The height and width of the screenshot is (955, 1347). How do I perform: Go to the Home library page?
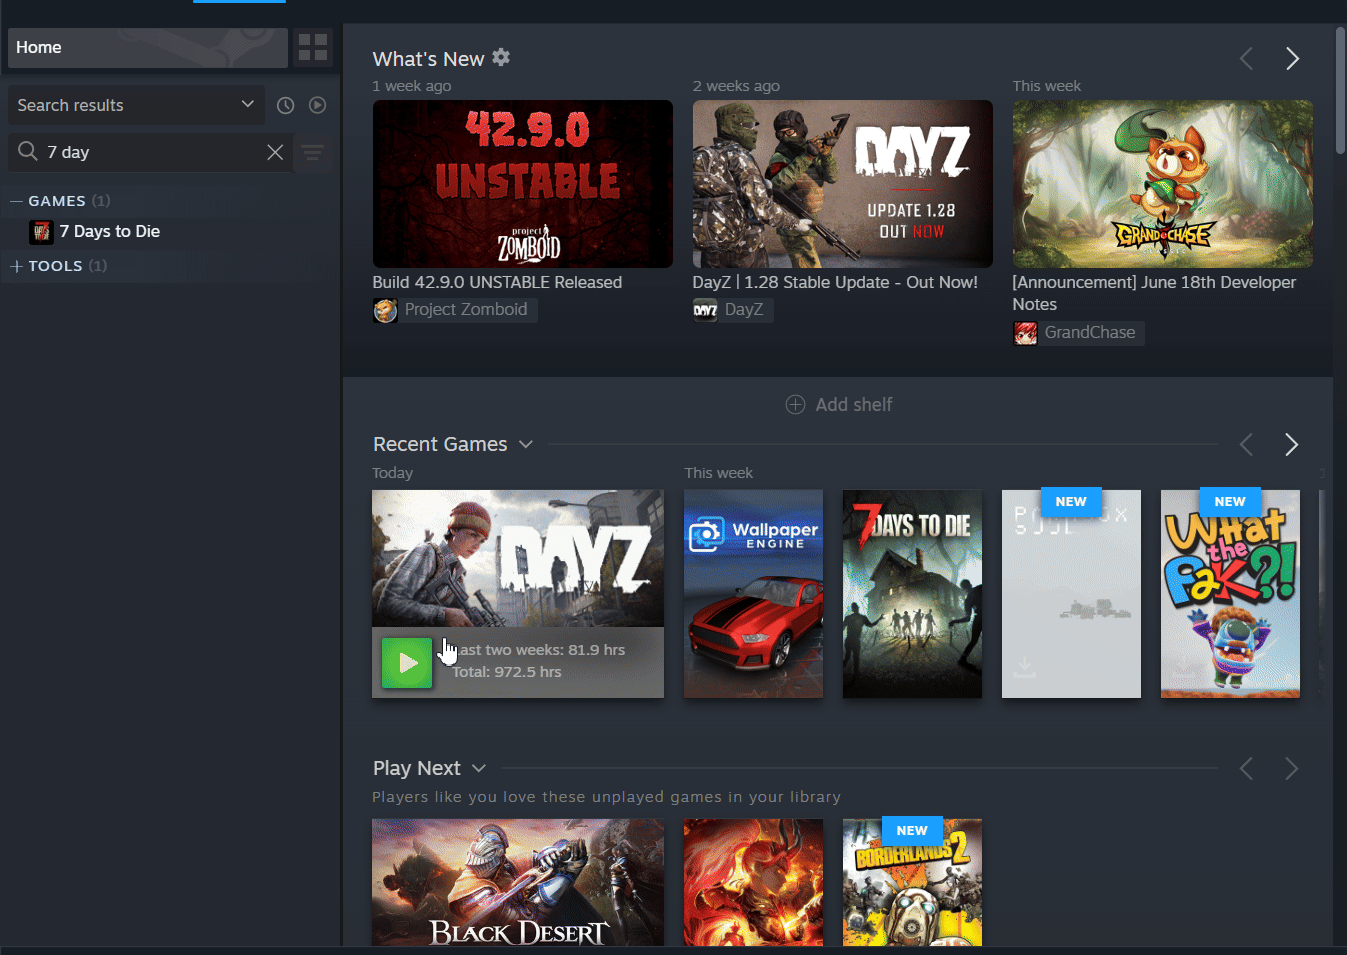coord(148,47)
